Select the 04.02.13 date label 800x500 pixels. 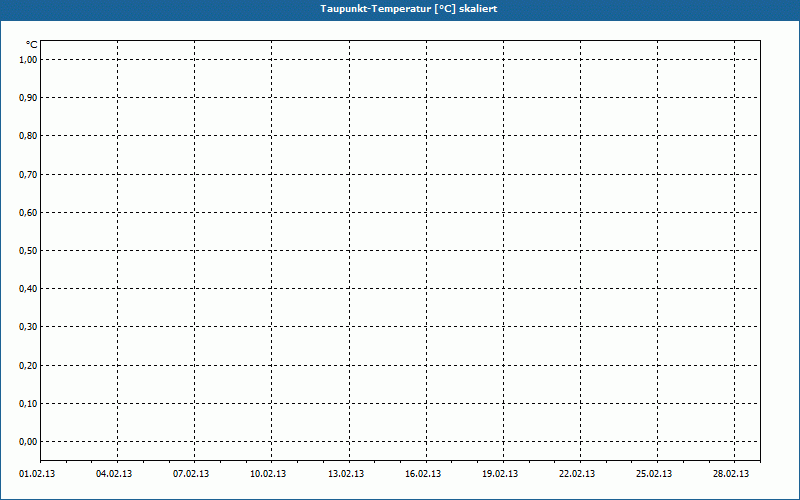click(x=114, y=474)
